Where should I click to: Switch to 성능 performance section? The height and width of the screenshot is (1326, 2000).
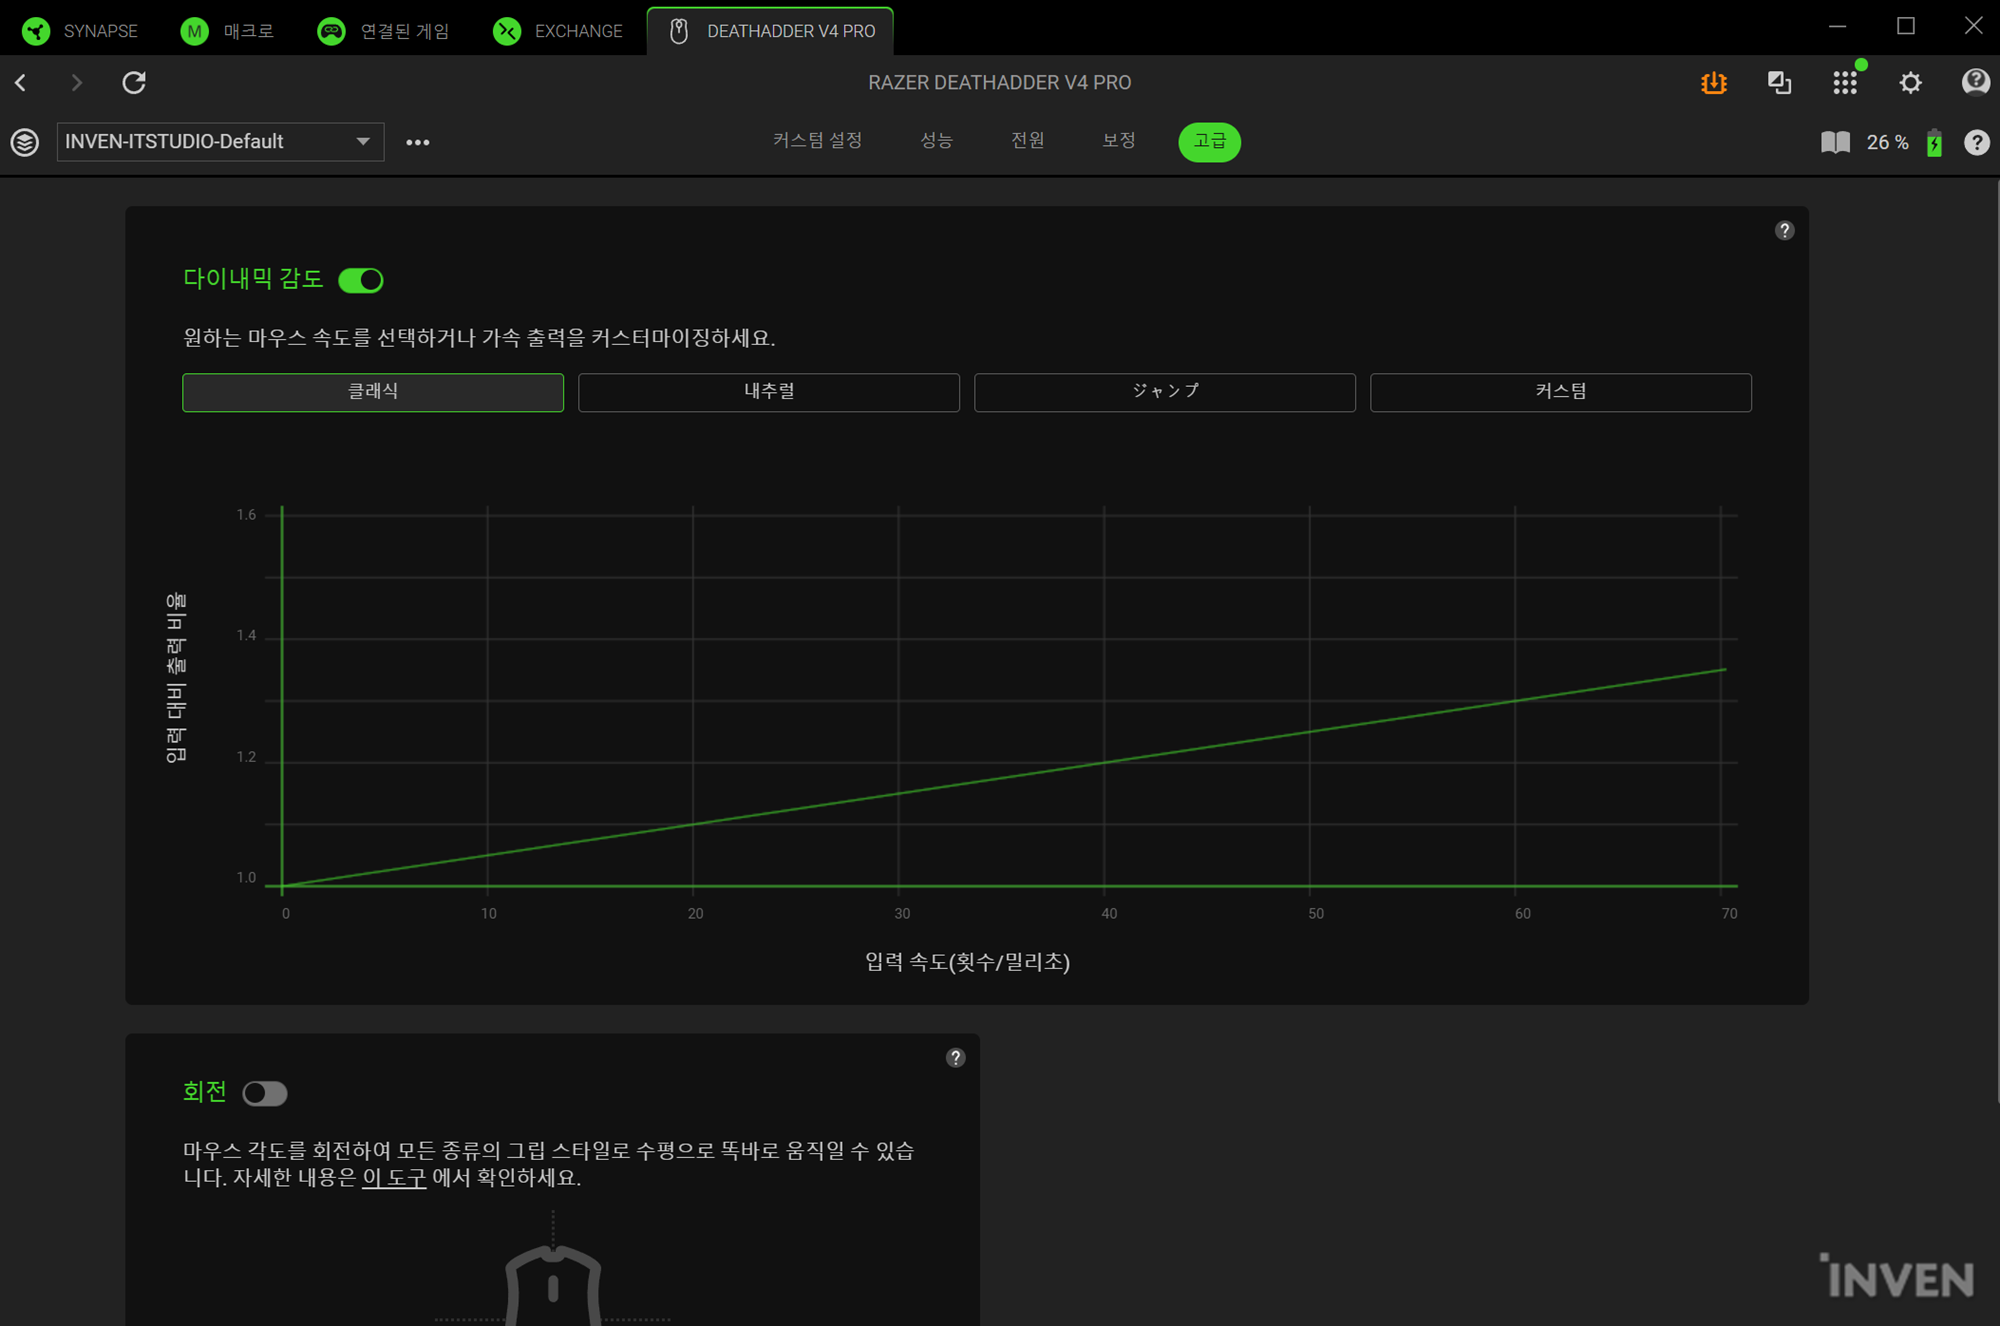pos(936,141)
